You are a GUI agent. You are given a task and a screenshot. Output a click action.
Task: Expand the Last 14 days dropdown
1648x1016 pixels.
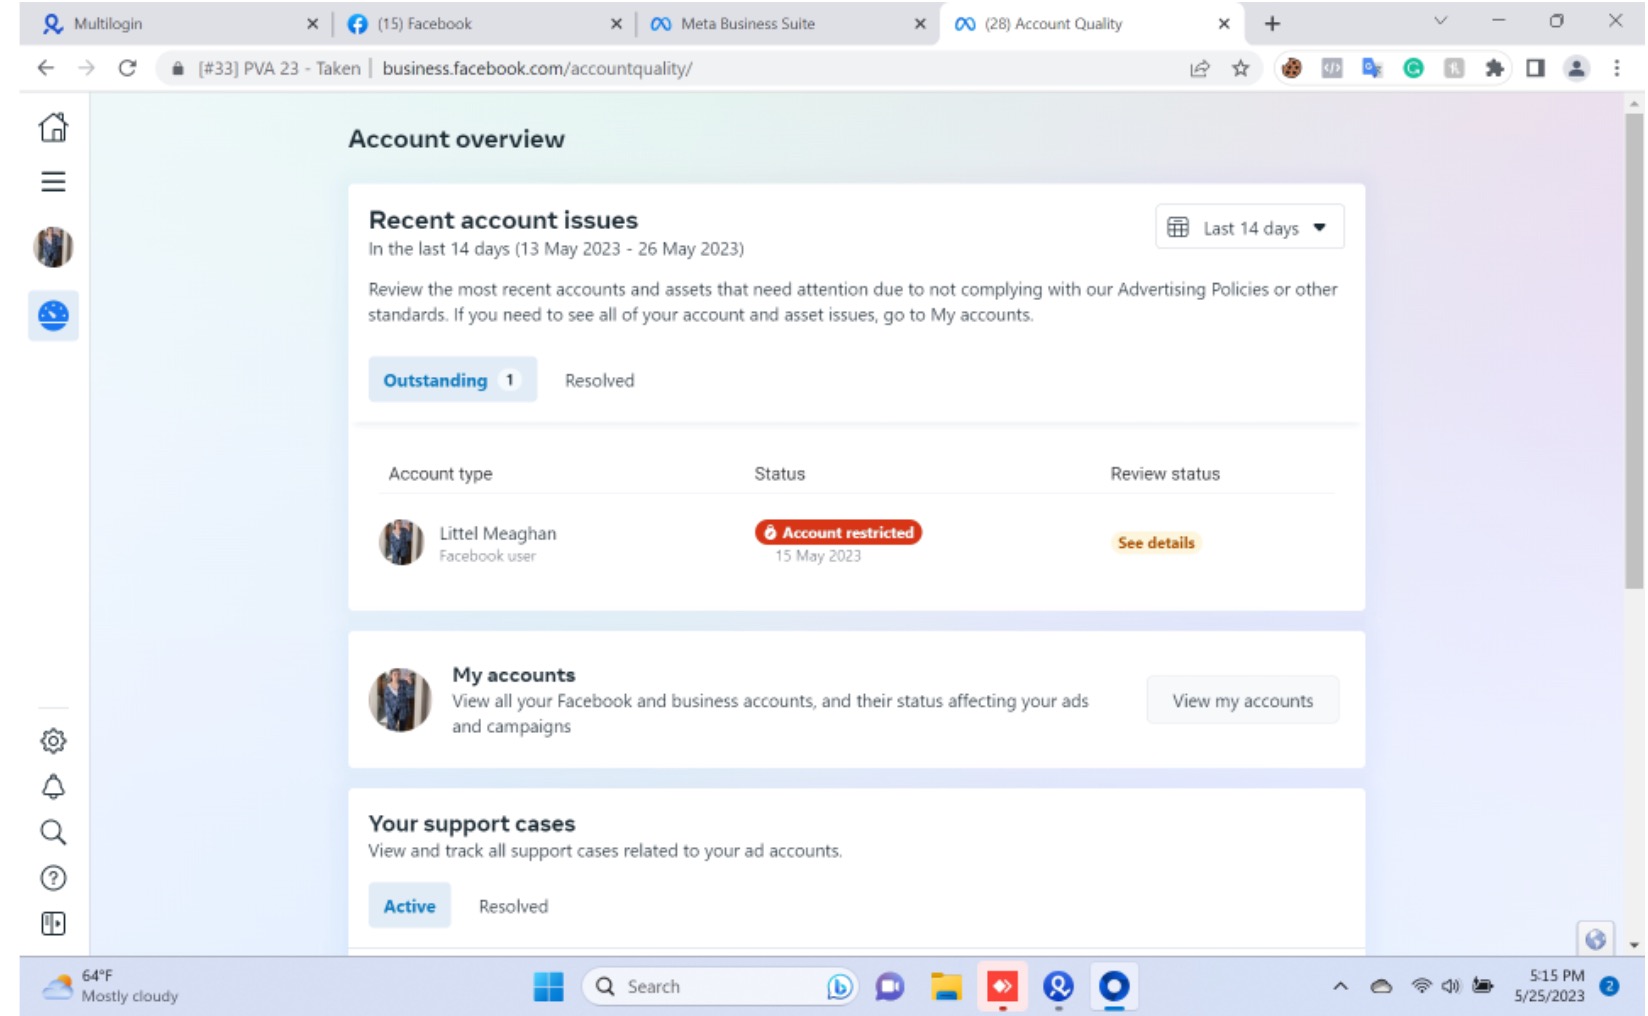(1249, 228)
